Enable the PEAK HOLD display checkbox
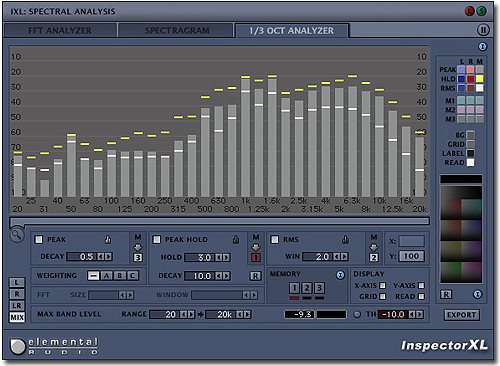 [x=157, y=239]
